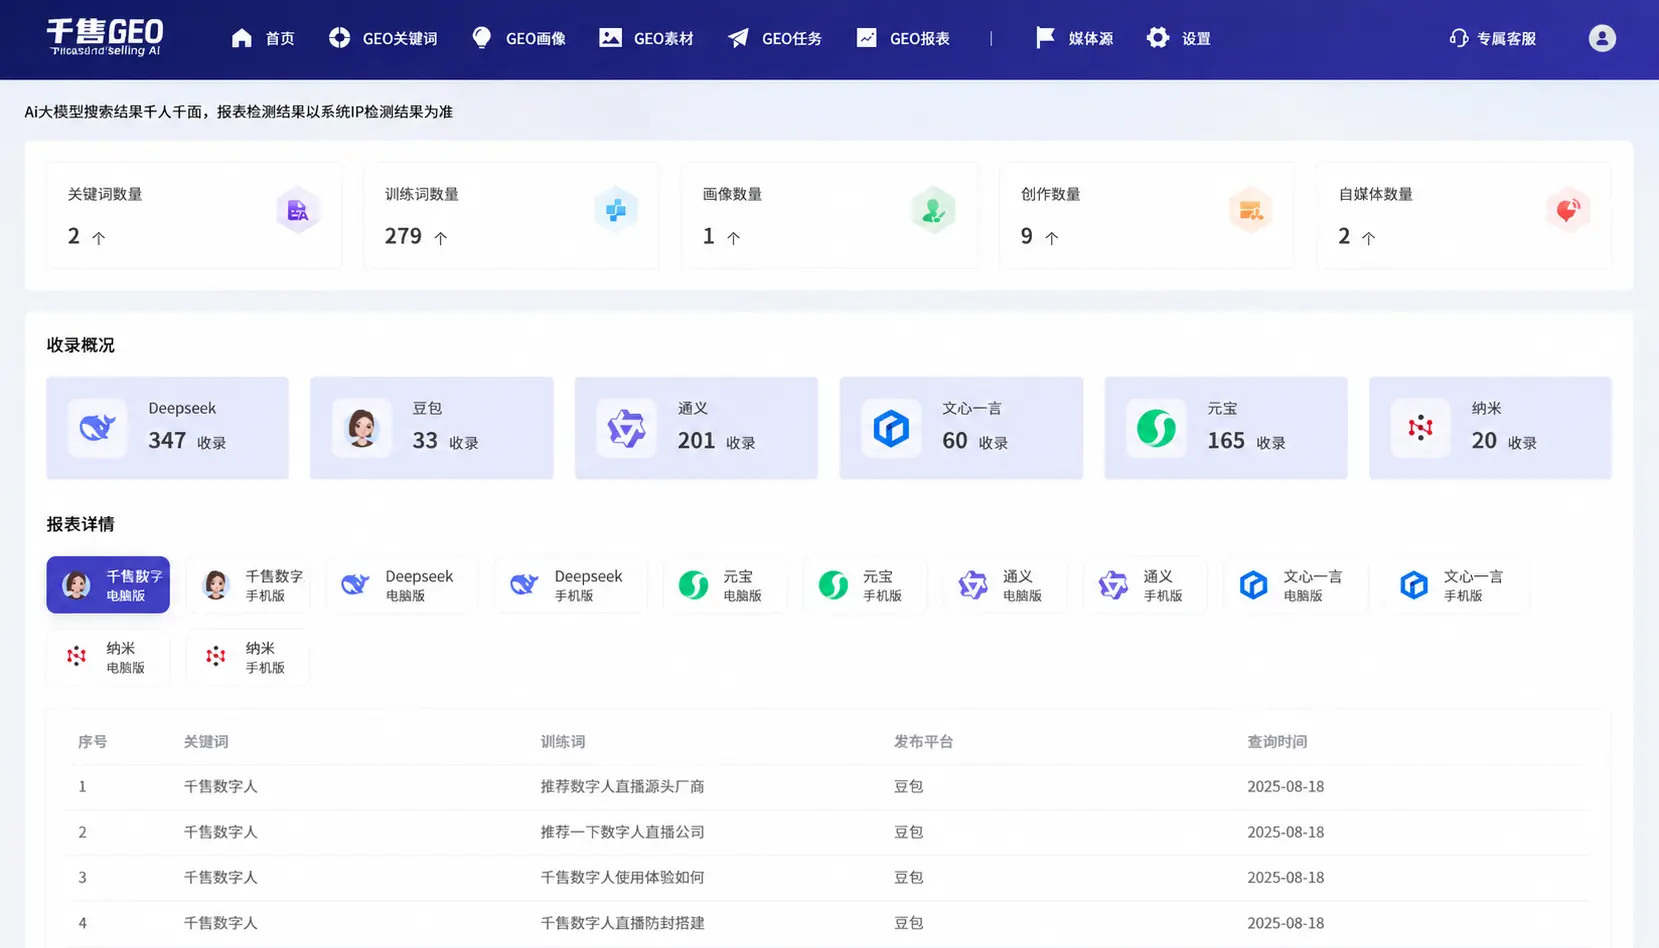Click 千售数字人直播防封搭建 training word
Viewport: 1659px width, 948px height.
[622, 923]
